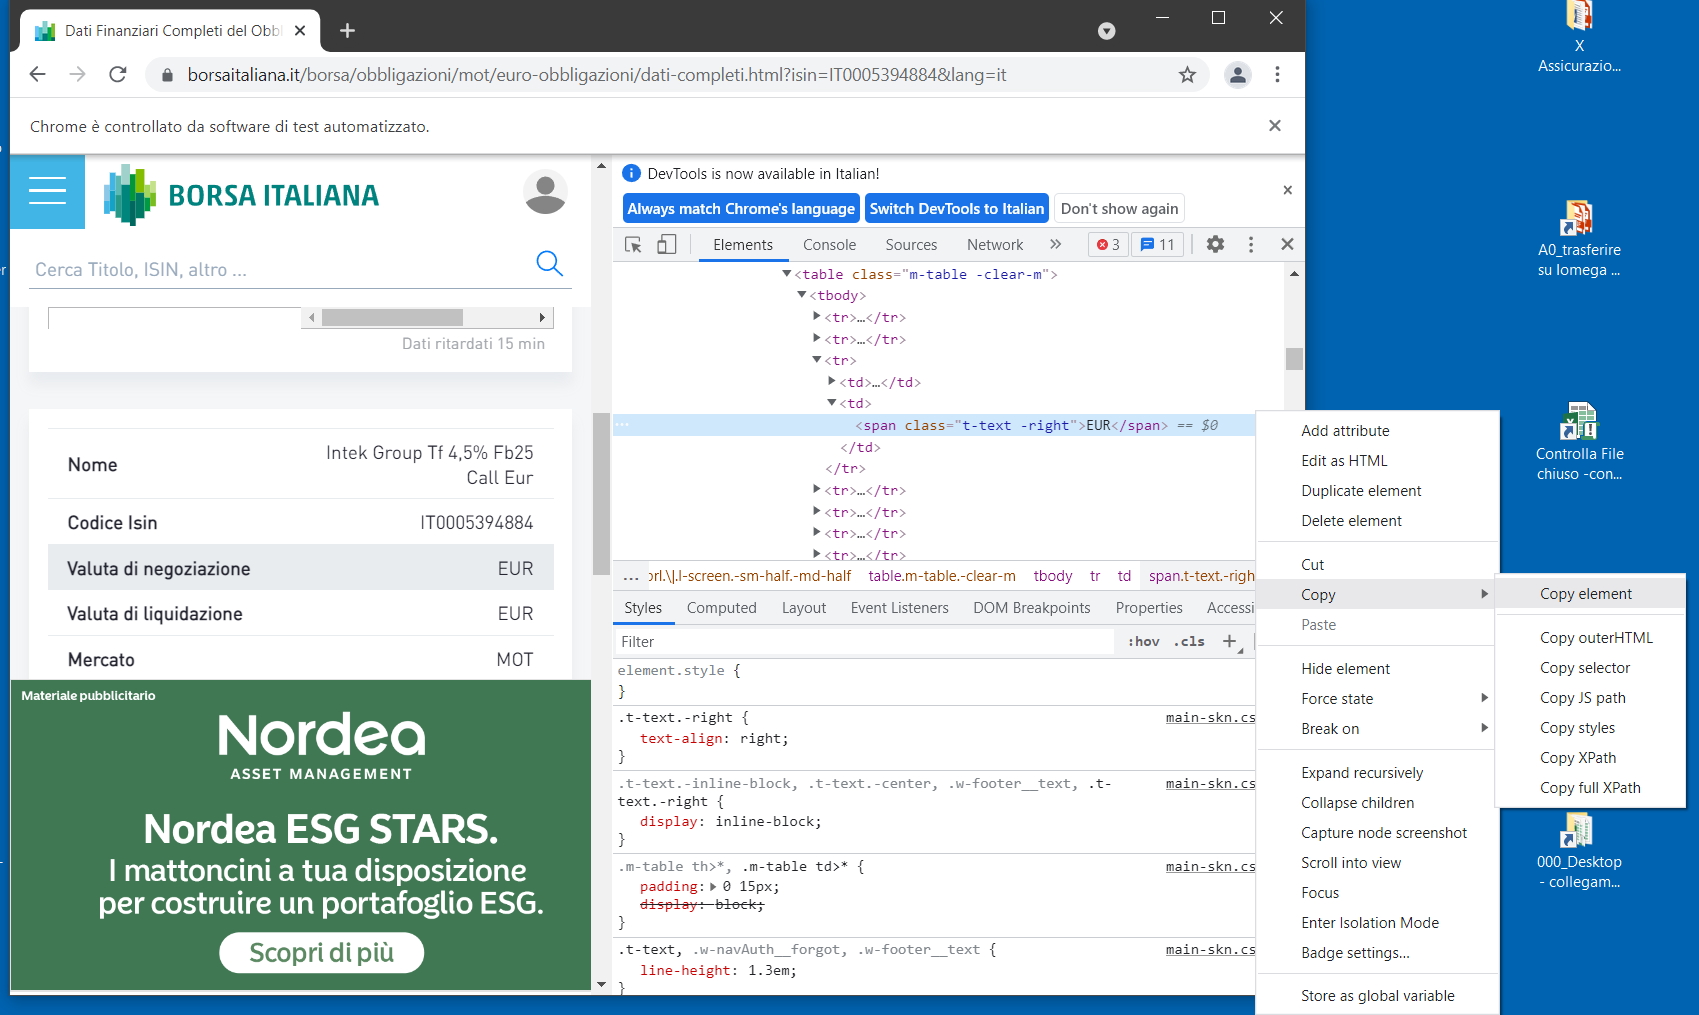This screenshot has height=1015, width=1699.
Task: Choose Copy XPath
Action: tap(1589, 757)
